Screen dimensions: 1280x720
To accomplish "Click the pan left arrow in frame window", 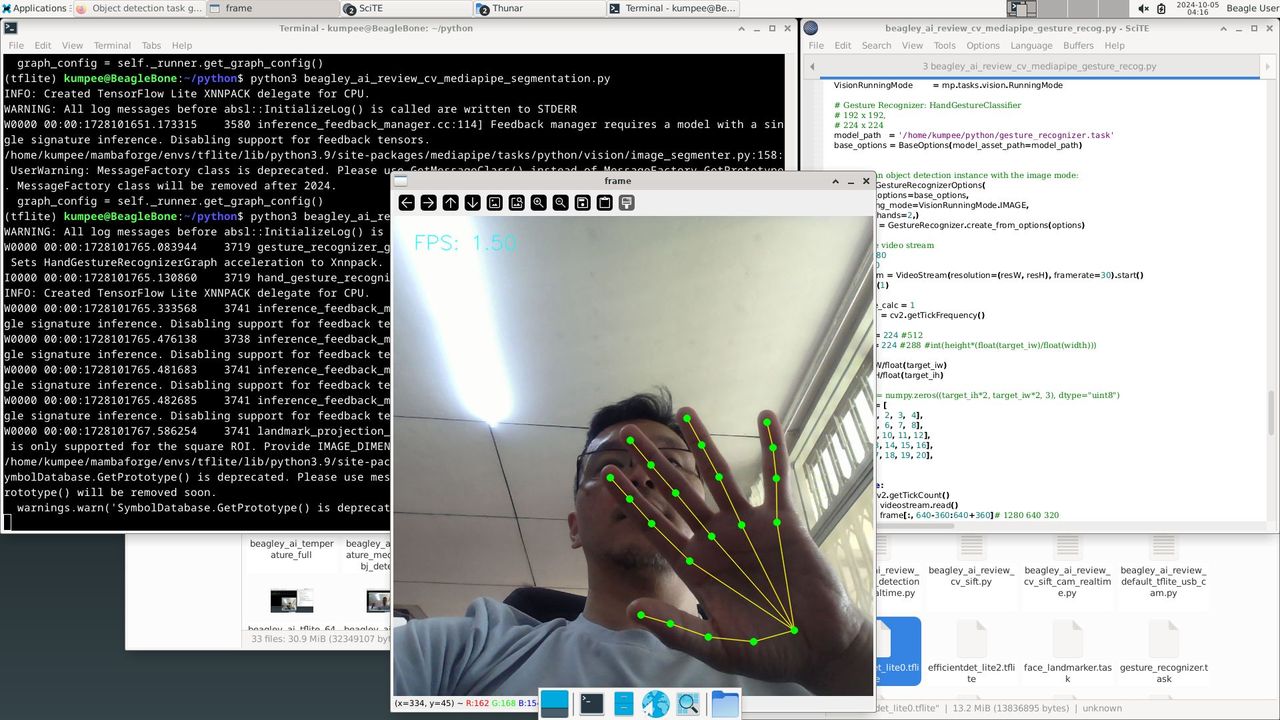I will pyautogui.click(x=406, y=203).
